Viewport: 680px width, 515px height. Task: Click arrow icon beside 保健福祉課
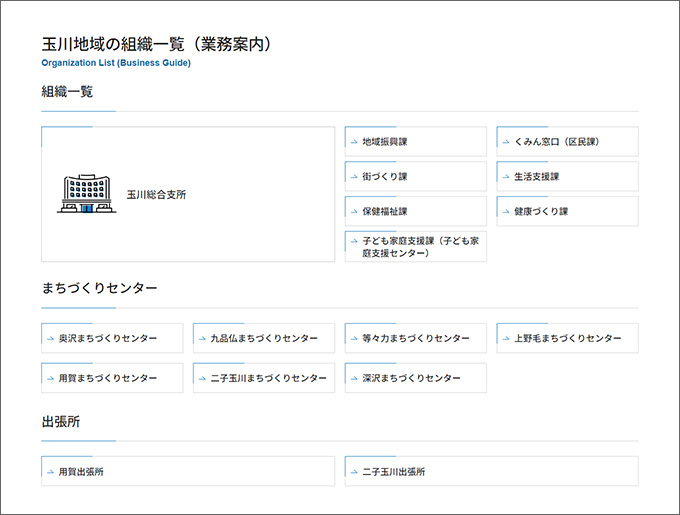click(354, 212)
